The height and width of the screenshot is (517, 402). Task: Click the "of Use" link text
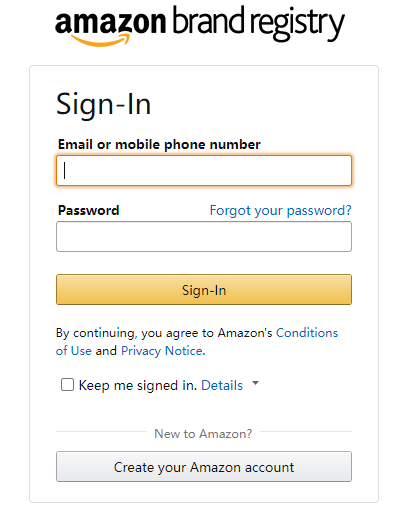pos(74,351)
